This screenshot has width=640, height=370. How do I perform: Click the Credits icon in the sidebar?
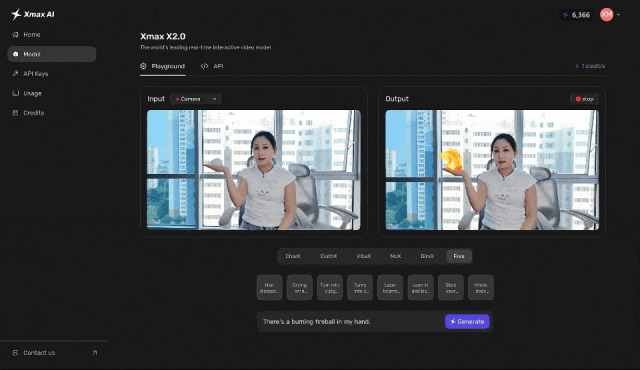[x=16, y=113]
